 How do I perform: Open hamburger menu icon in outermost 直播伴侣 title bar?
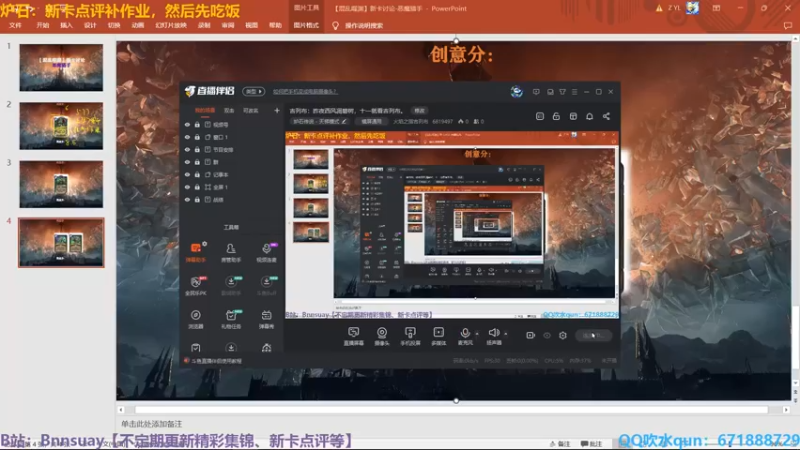[574, 92]
